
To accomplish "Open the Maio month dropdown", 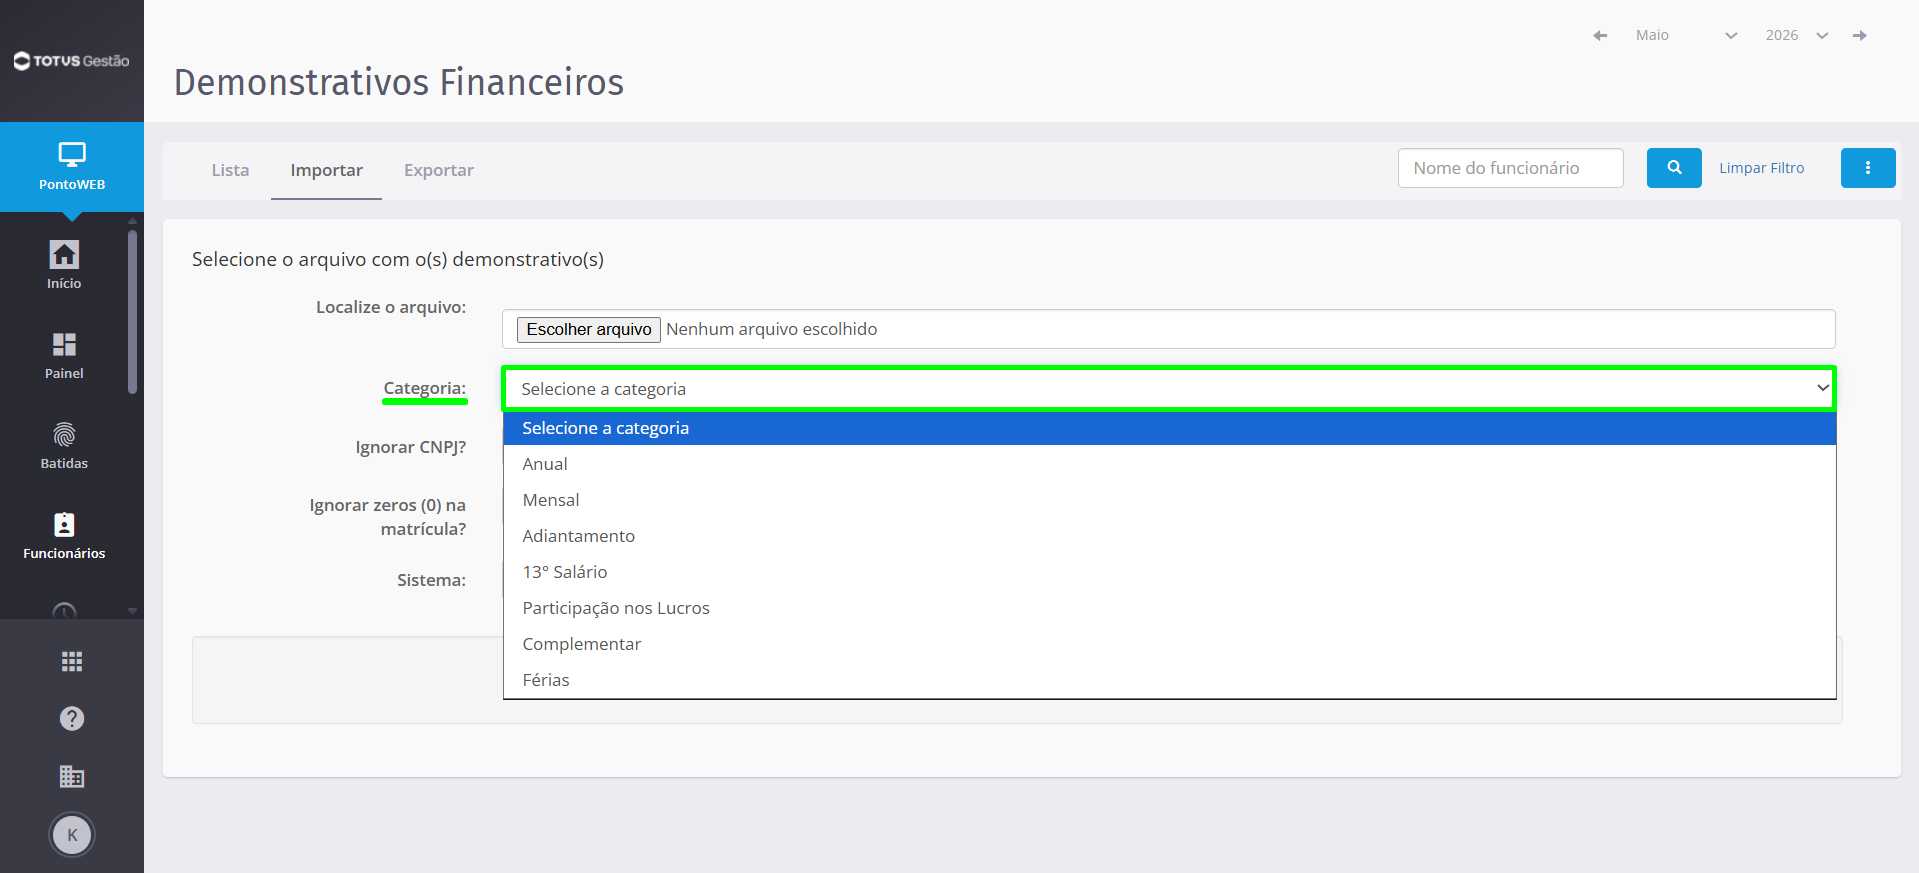I will click(1686, 35).
